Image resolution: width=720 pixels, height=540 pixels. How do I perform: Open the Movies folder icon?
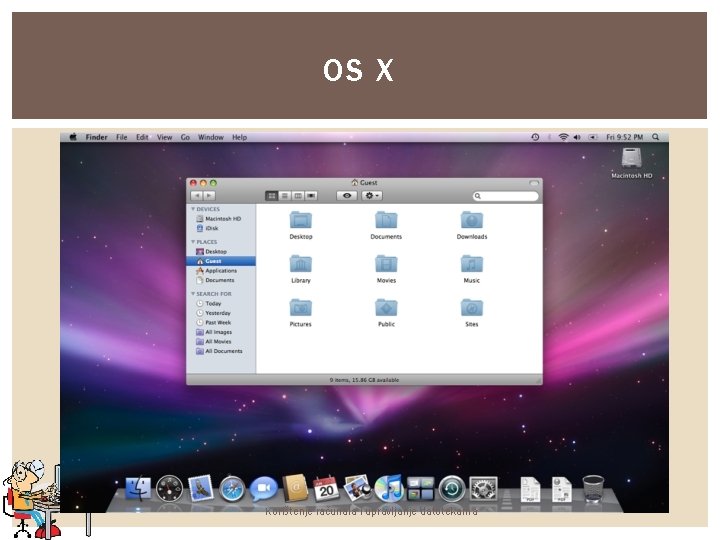[x=386, y=264]
